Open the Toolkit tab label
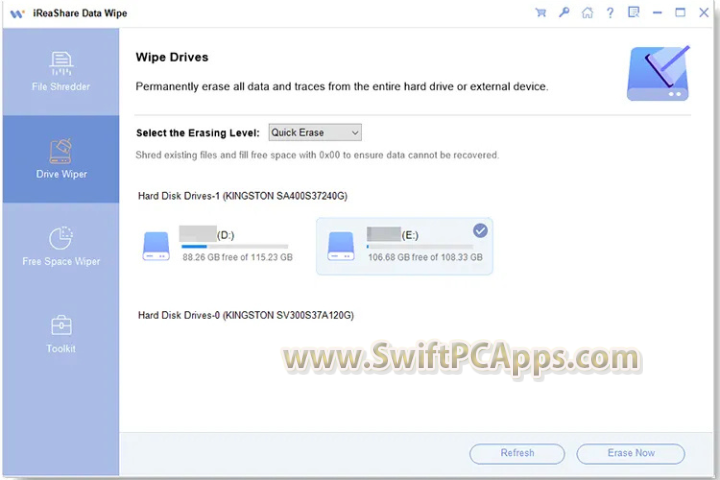Viewport: 720px width, 480px height. coord(61,349)
